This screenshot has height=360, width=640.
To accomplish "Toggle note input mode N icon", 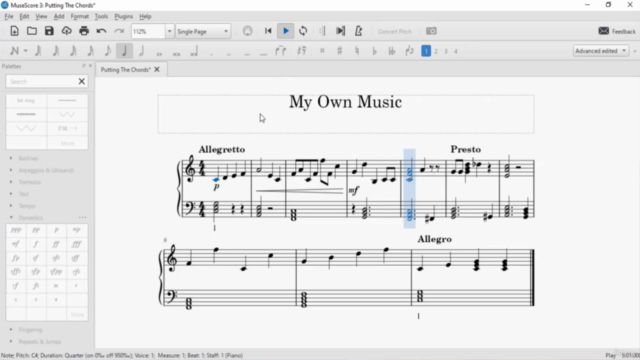I will (x=14, y=51).
